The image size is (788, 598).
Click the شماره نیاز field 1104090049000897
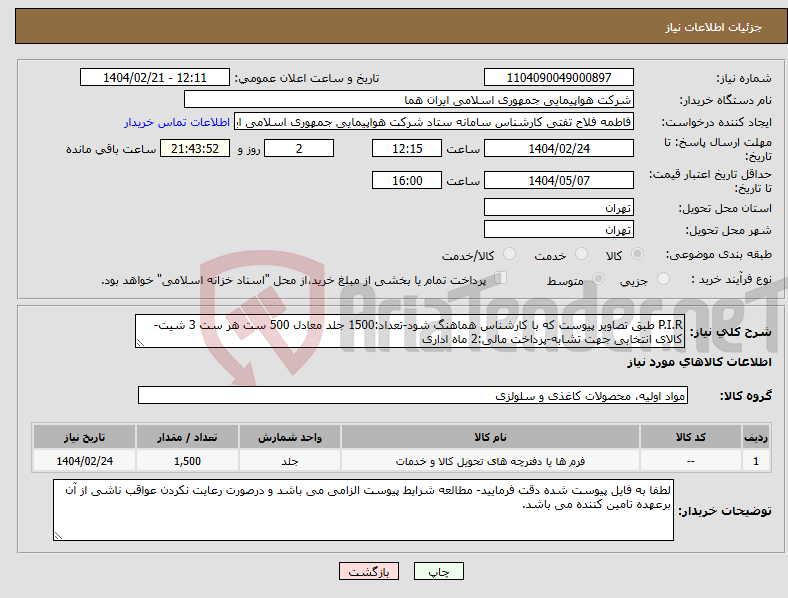[x=558, y=77]
